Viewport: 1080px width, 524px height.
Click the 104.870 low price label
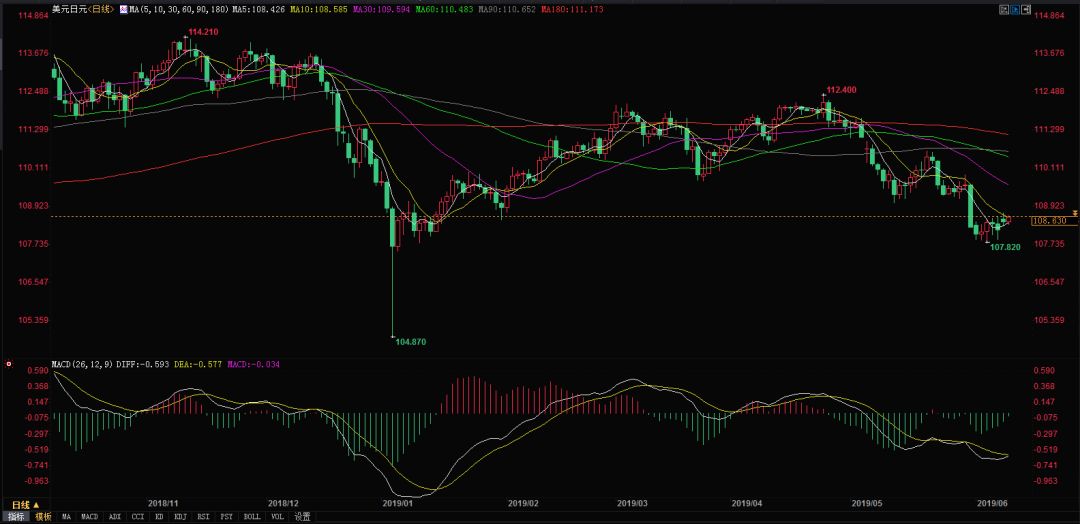[x=411, y=342]
